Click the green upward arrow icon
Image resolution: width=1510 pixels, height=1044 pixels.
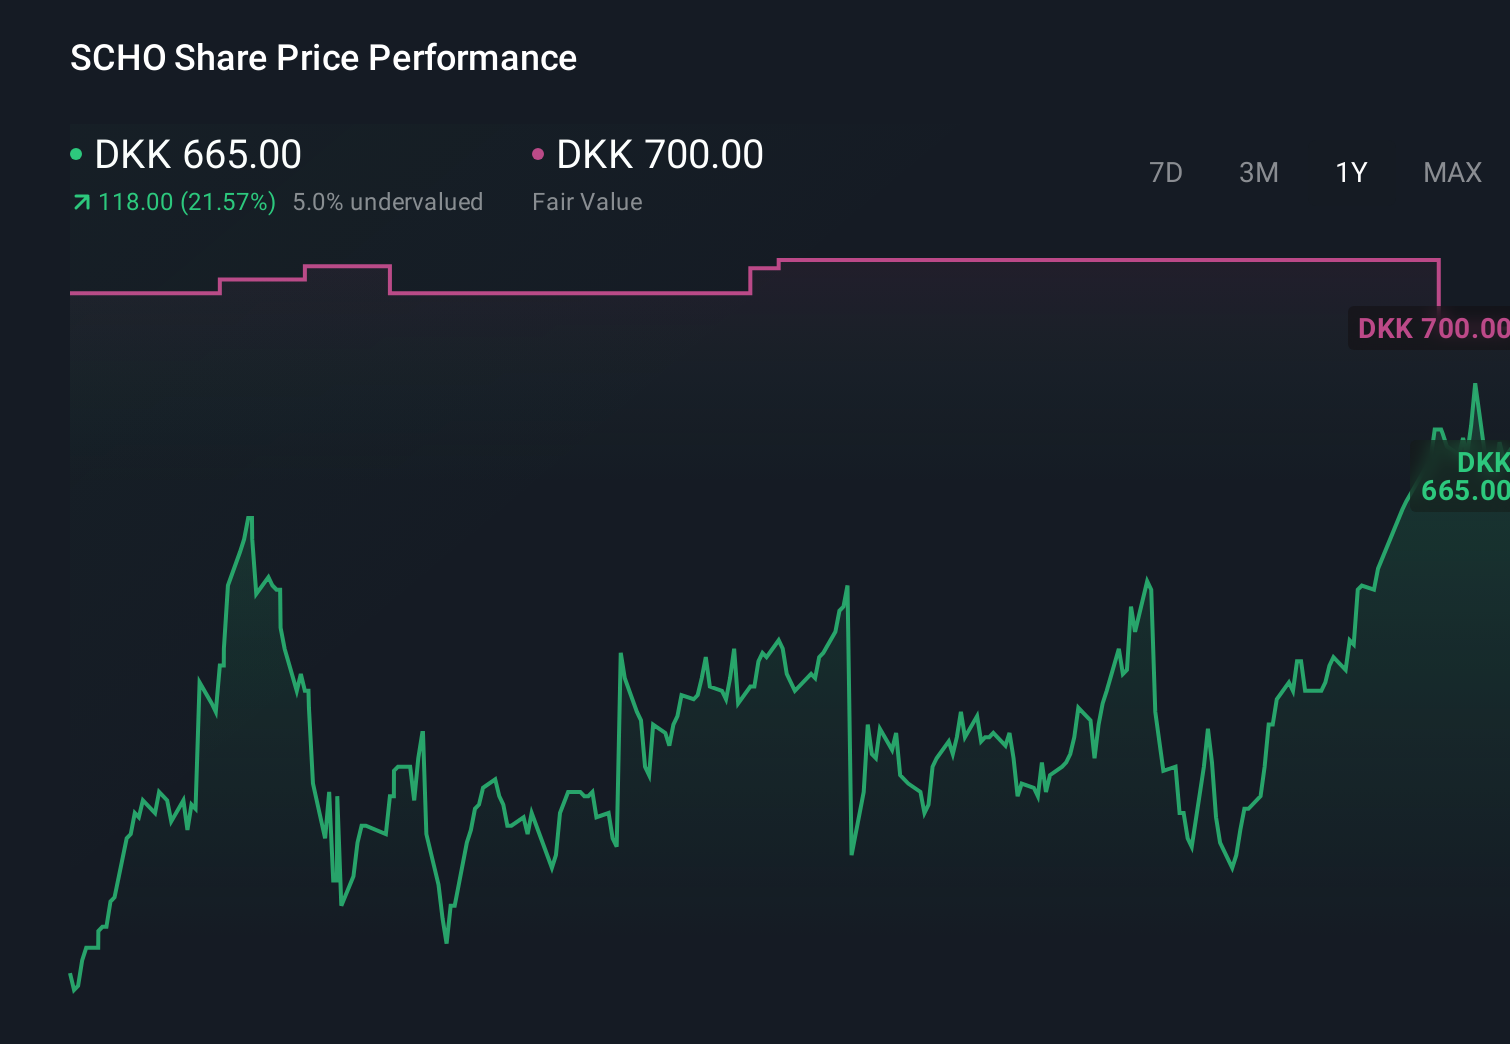pyautogui.click(x=82, y=203)
